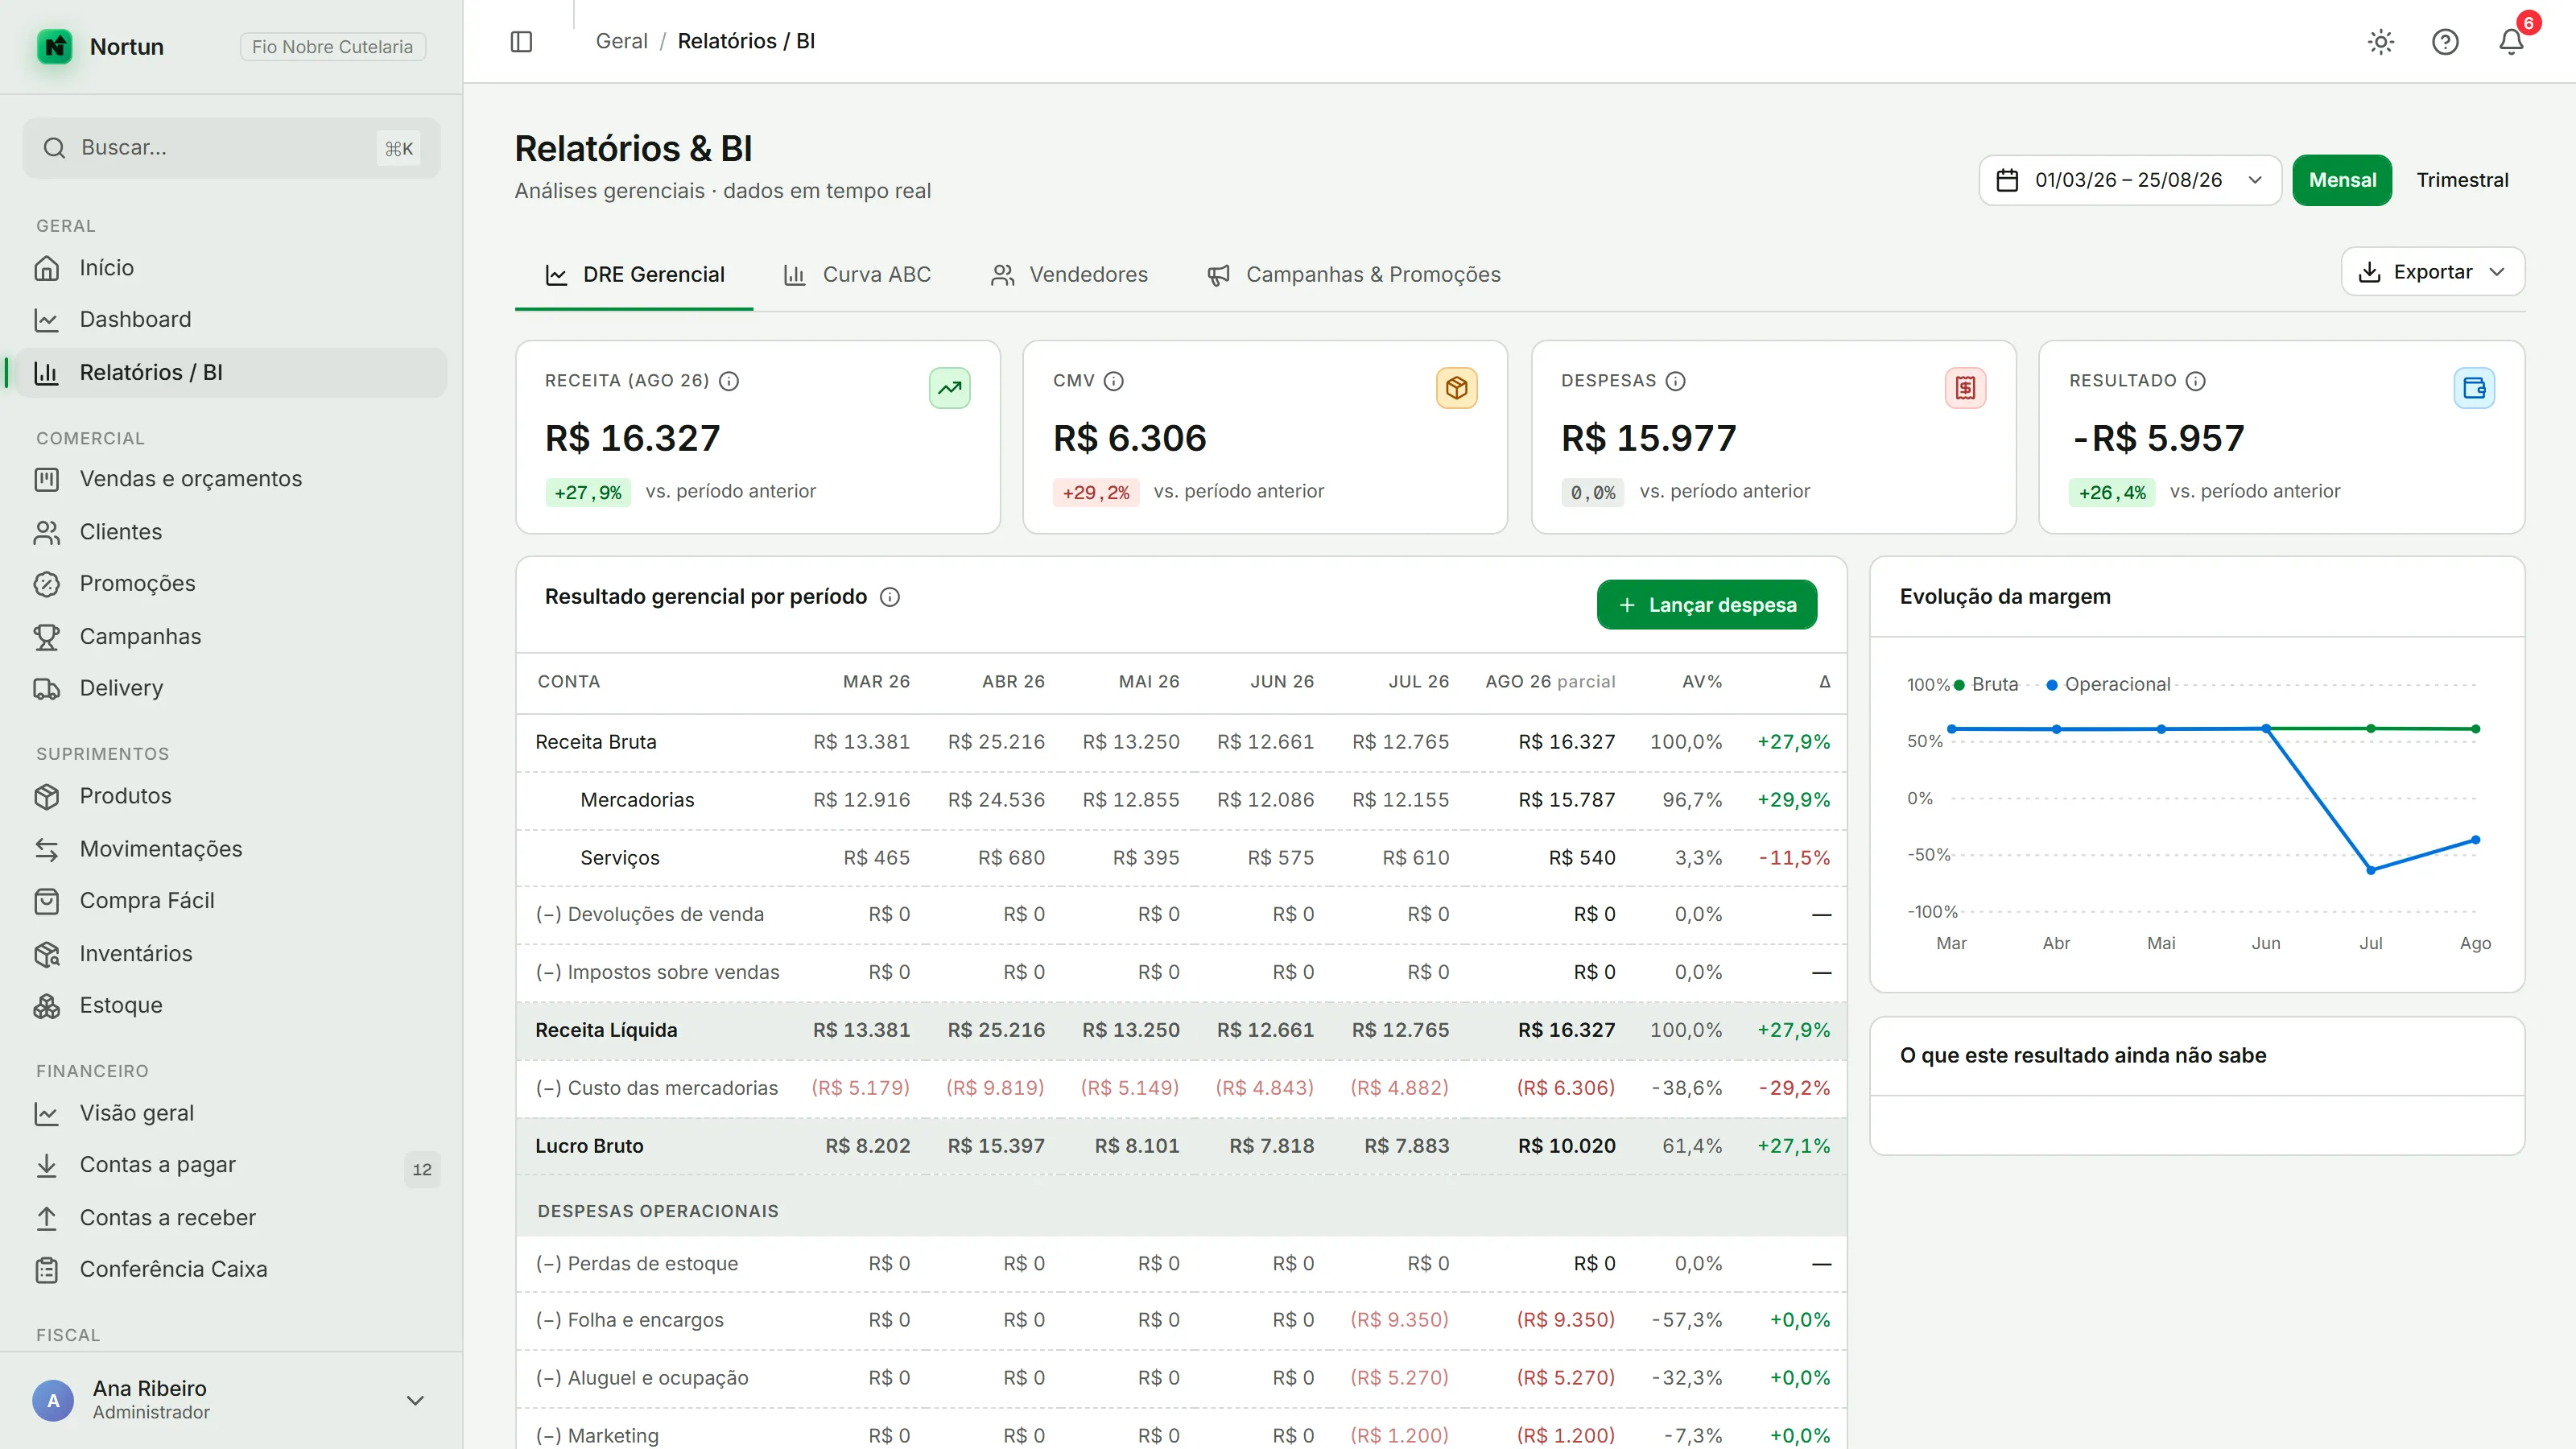Click the Serviços row label
The height and width of the screenshot is (1449, 2576).
tap(620, 858)
